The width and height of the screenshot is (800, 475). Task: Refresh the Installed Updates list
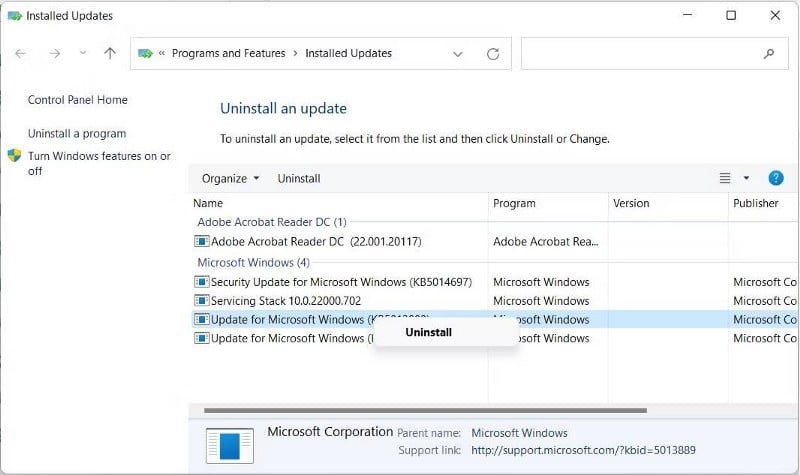[493, 54]
